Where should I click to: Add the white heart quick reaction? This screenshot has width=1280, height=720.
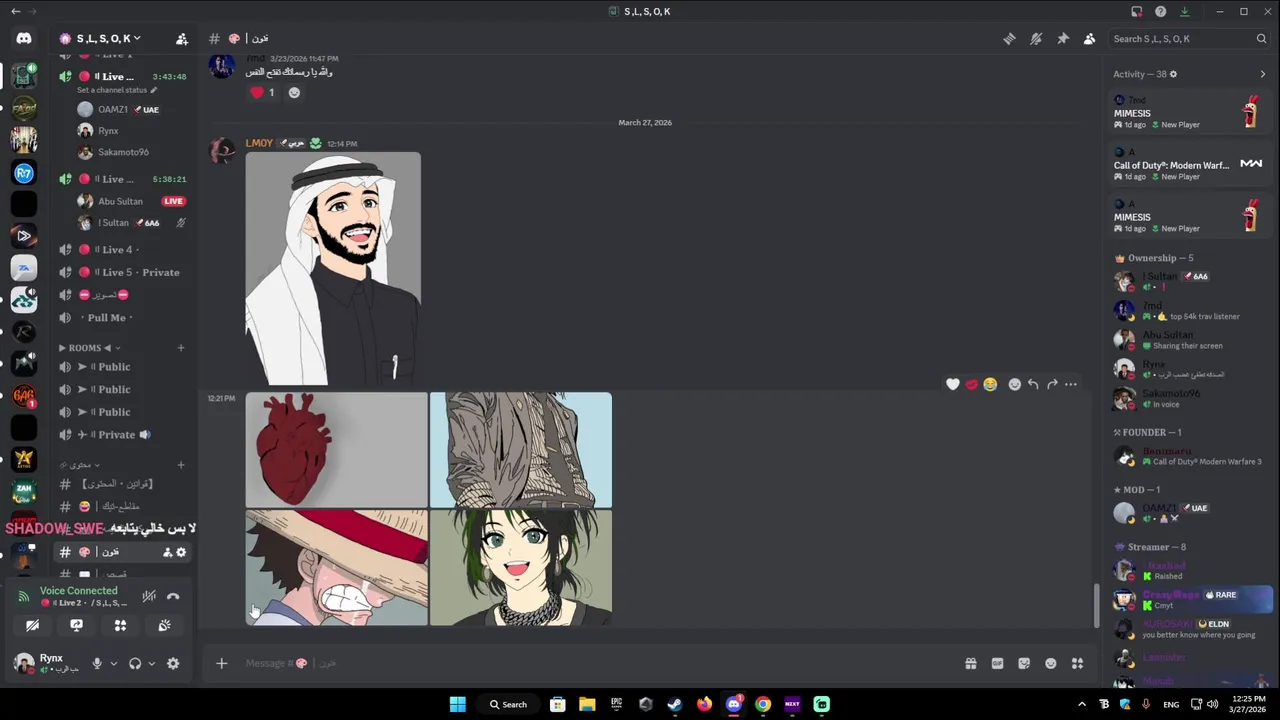coord(953,384)
